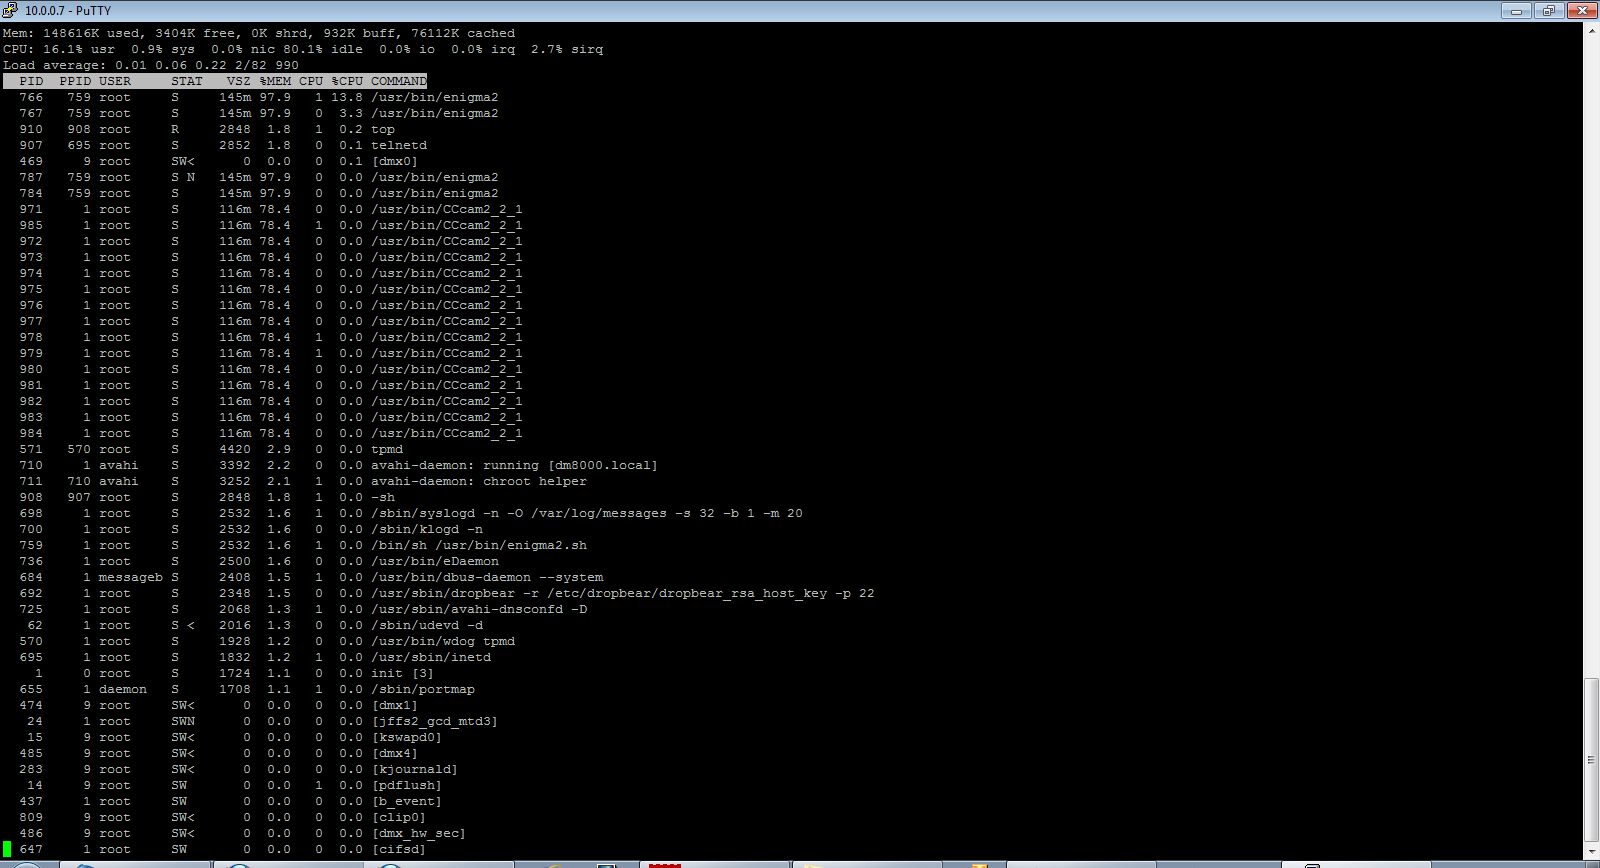Screen dimensions: 1600x868
Task: Click the dropbear command line entry
Action: click(622, 593)
